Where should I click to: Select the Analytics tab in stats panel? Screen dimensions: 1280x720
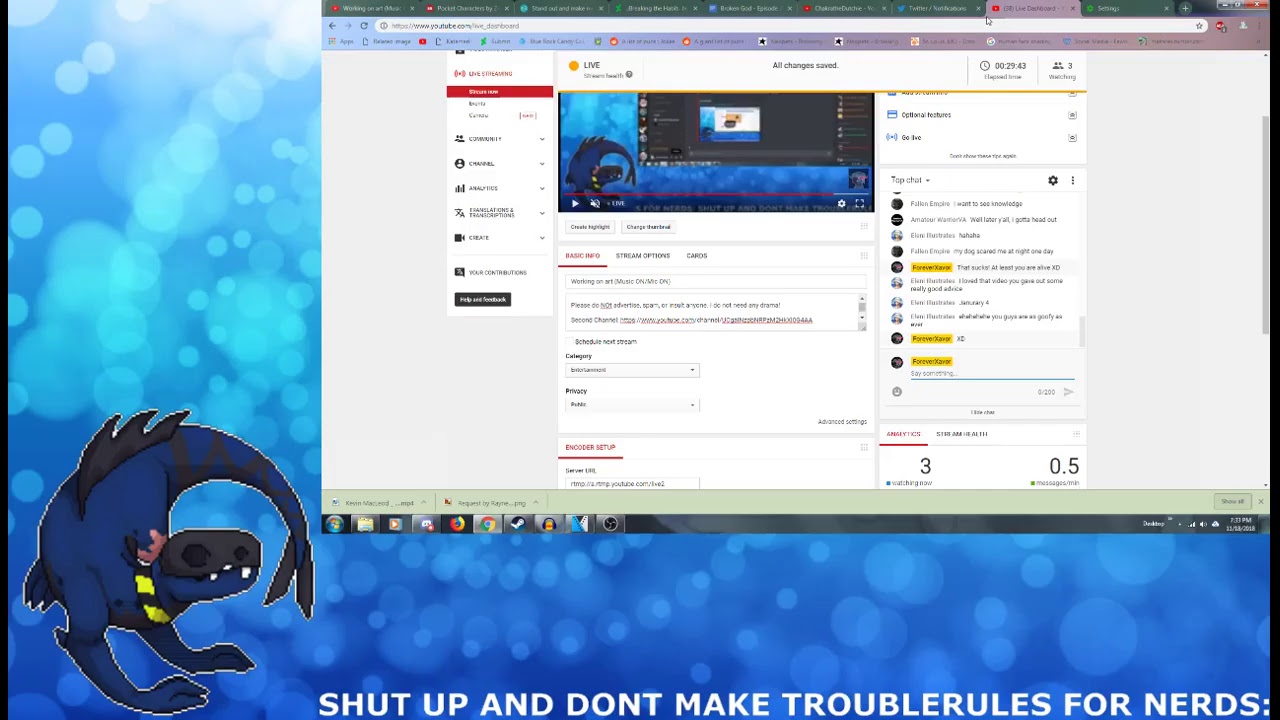(903, 434)
